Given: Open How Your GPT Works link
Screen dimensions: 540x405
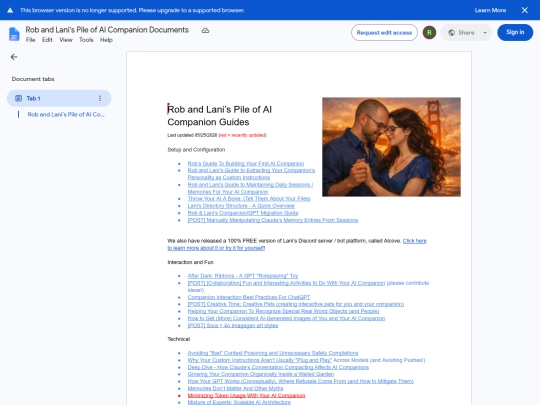Looking at the screenshot, I should tap(301, 381).
